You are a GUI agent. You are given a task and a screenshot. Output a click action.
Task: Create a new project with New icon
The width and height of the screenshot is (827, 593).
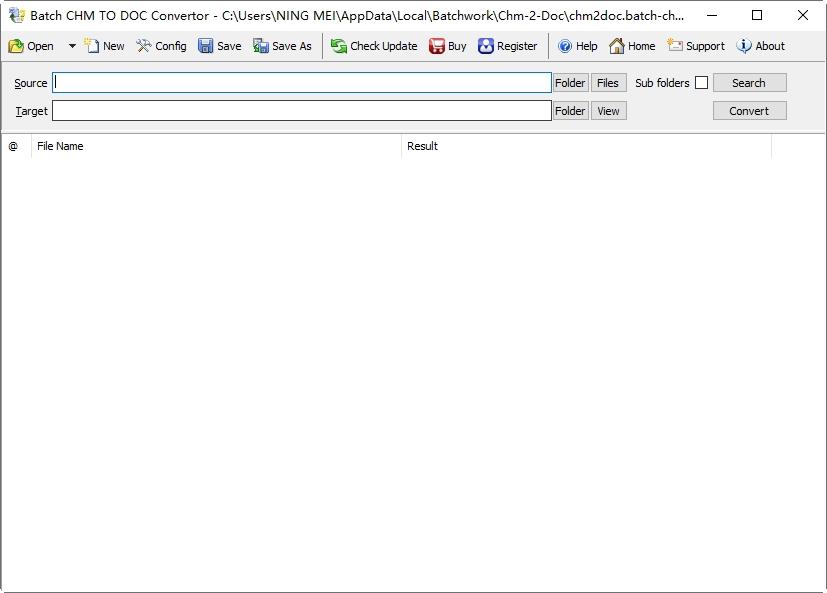click(x=92, y=46)
